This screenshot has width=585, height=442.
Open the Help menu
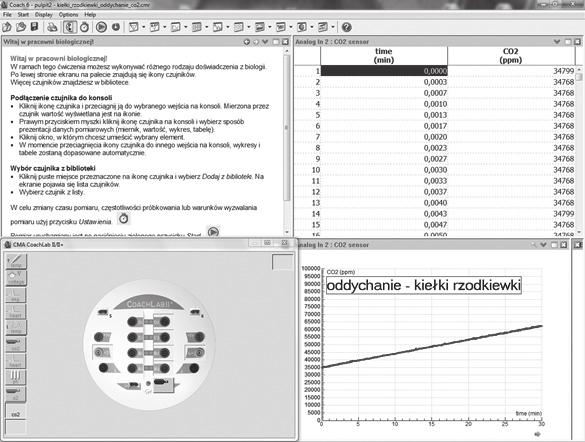pyautogui.click(x=90, y=15)
